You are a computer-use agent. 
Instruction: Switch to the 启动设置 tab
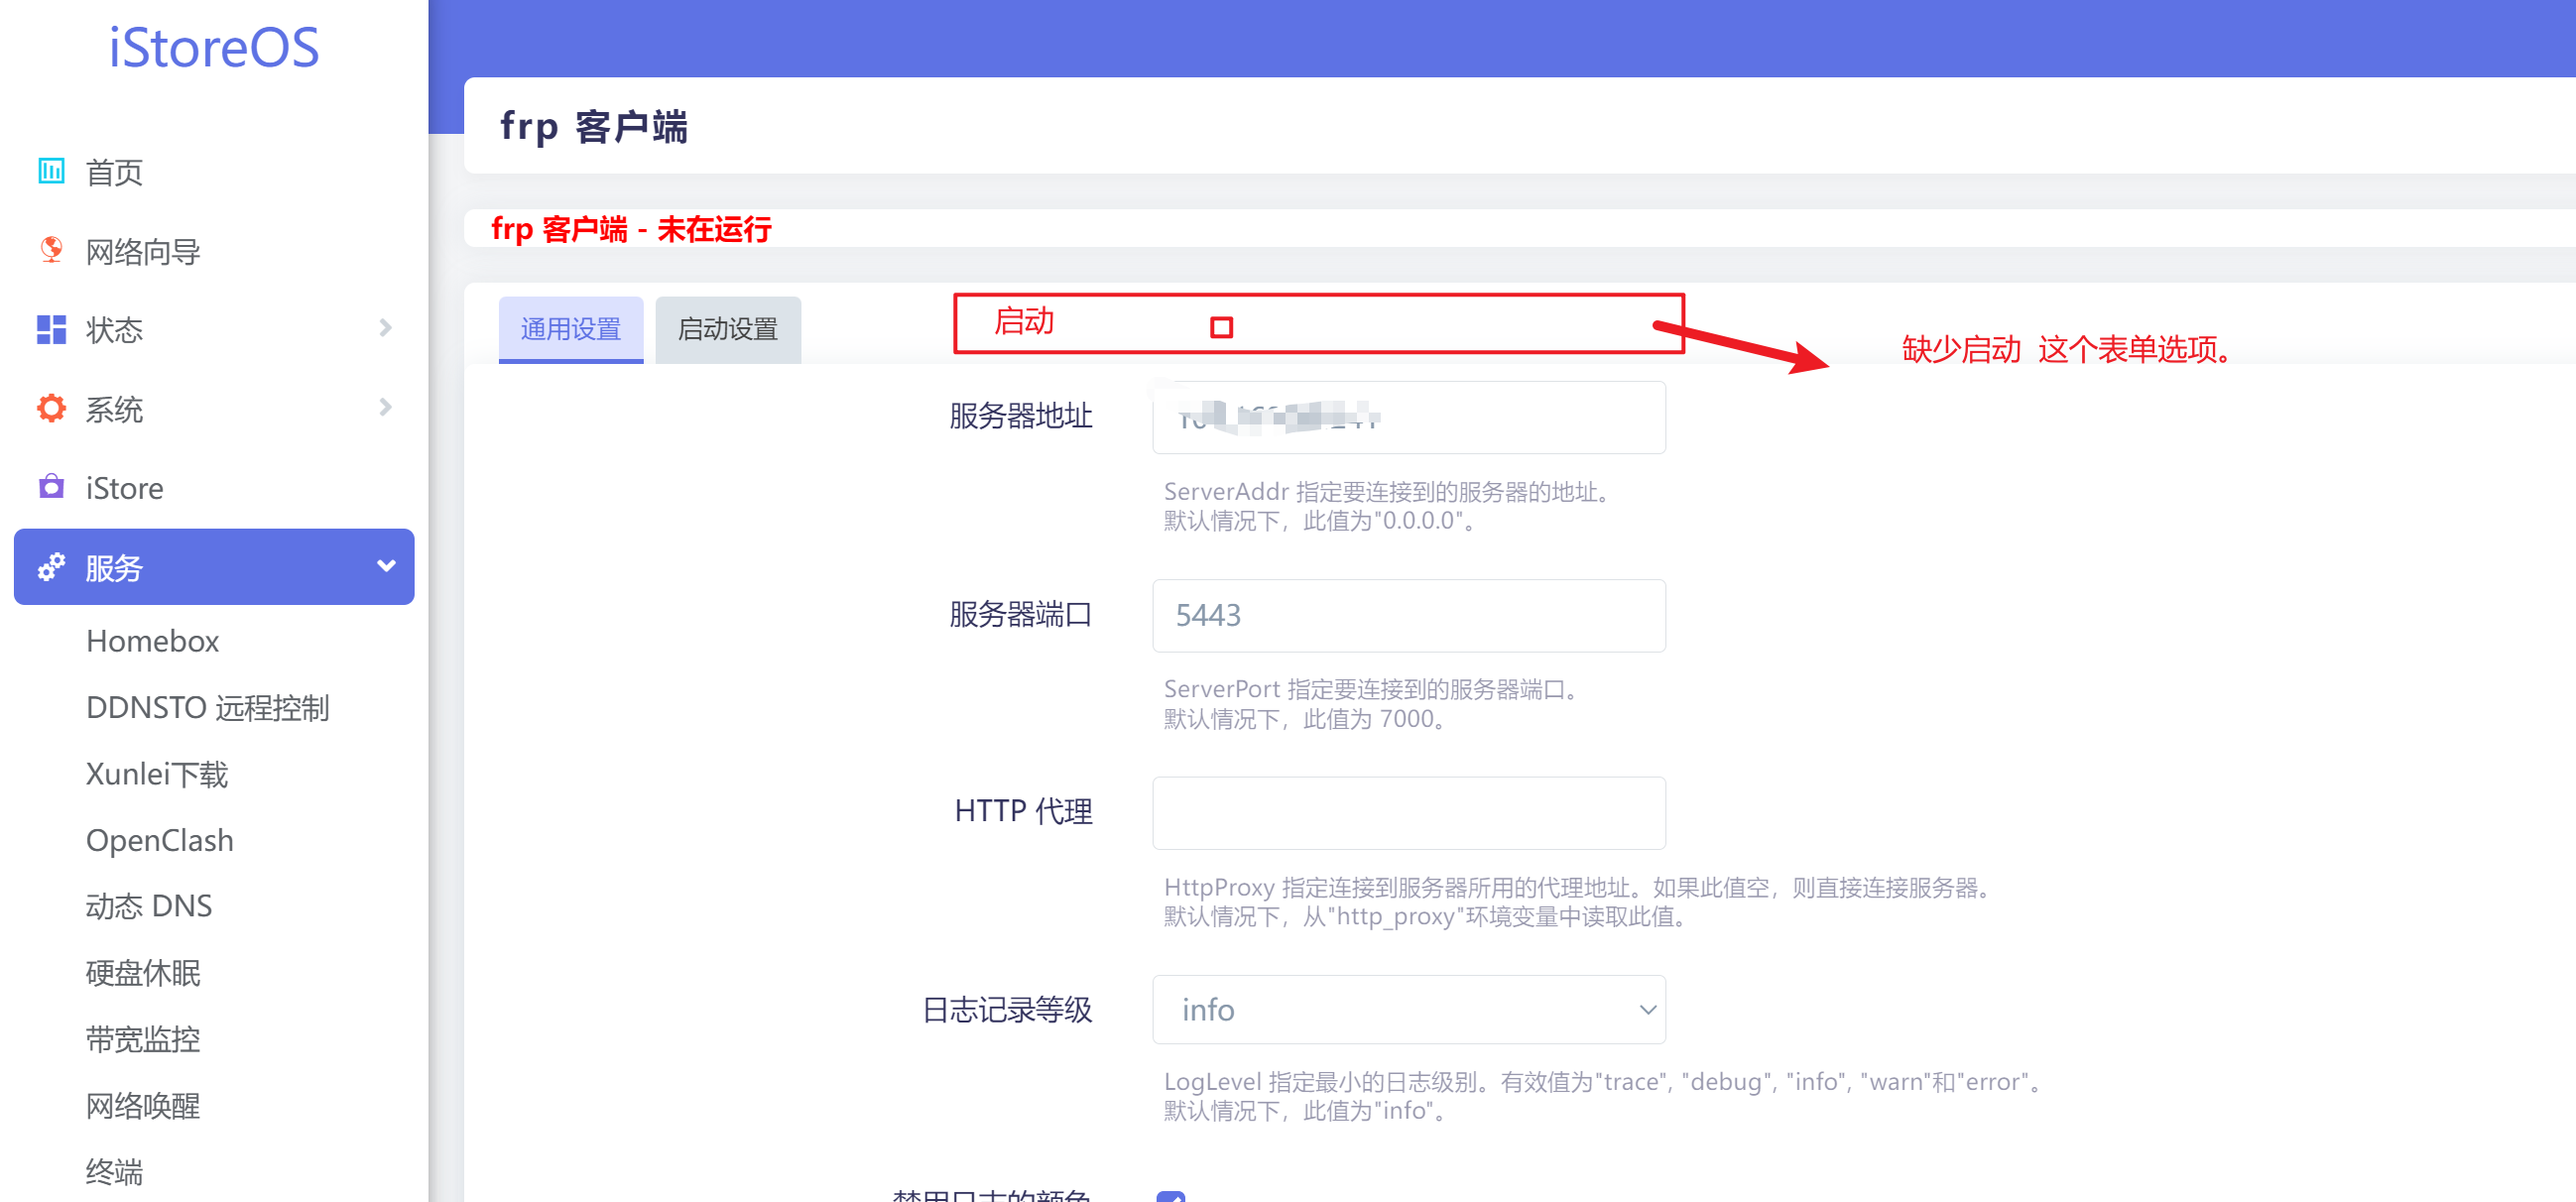(x=727, y=329)
